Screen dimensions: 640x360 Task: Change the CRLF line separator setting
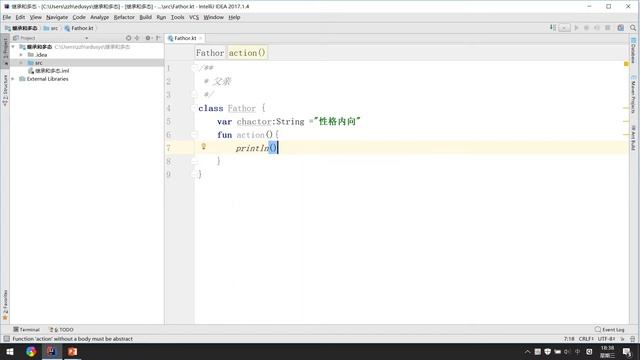click(x=586, y=339)
